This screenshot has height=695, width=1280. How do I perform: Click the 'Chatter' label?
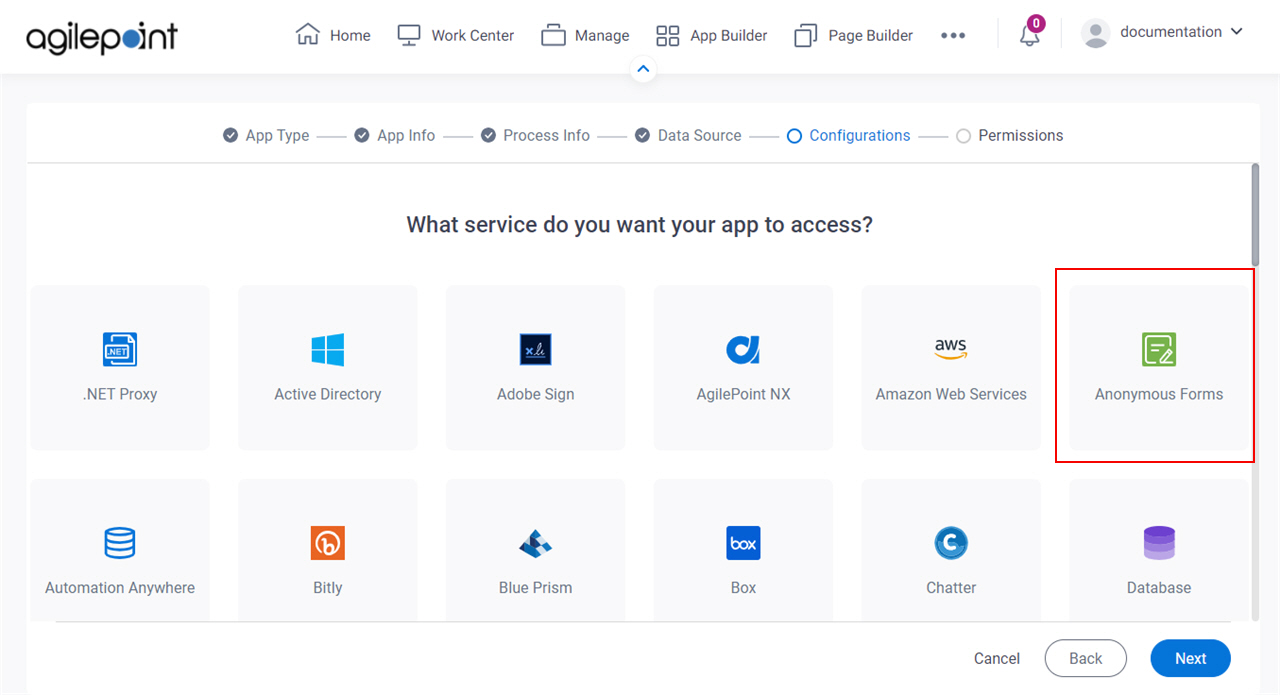tap(951, 587)
